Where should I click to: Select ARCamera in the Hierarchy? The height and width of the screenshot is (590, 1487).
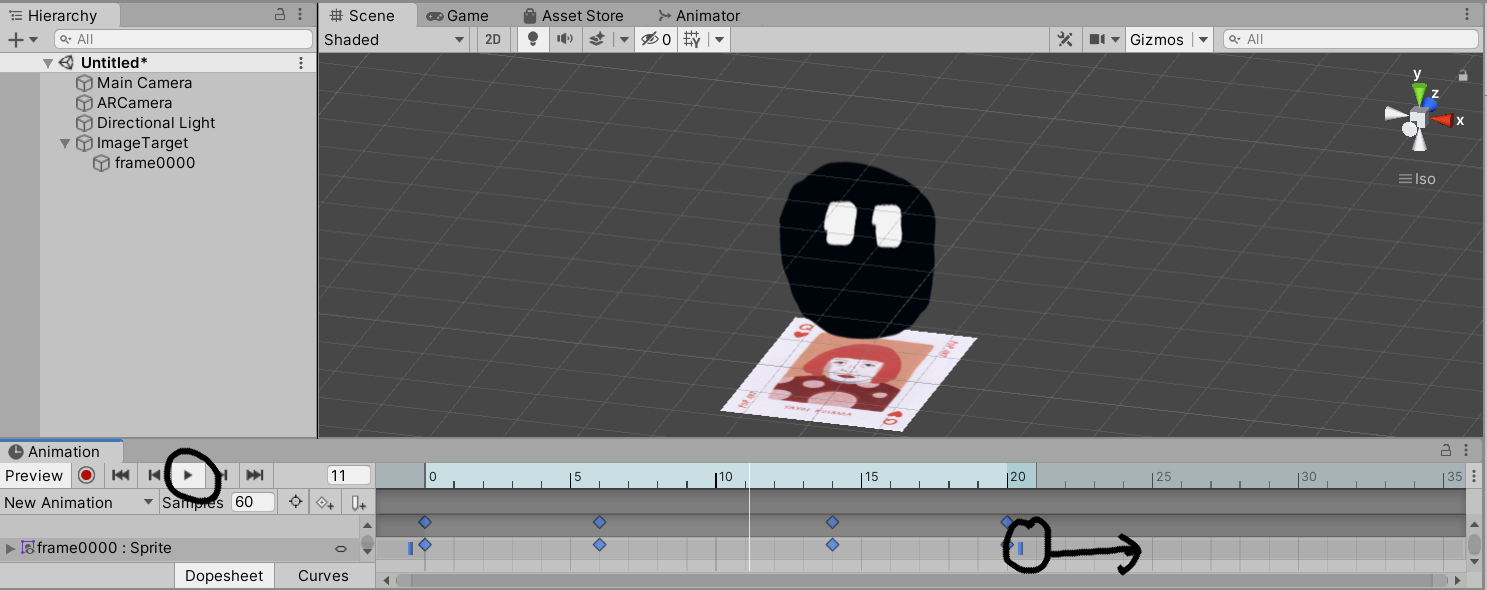(x=134, y=103)
